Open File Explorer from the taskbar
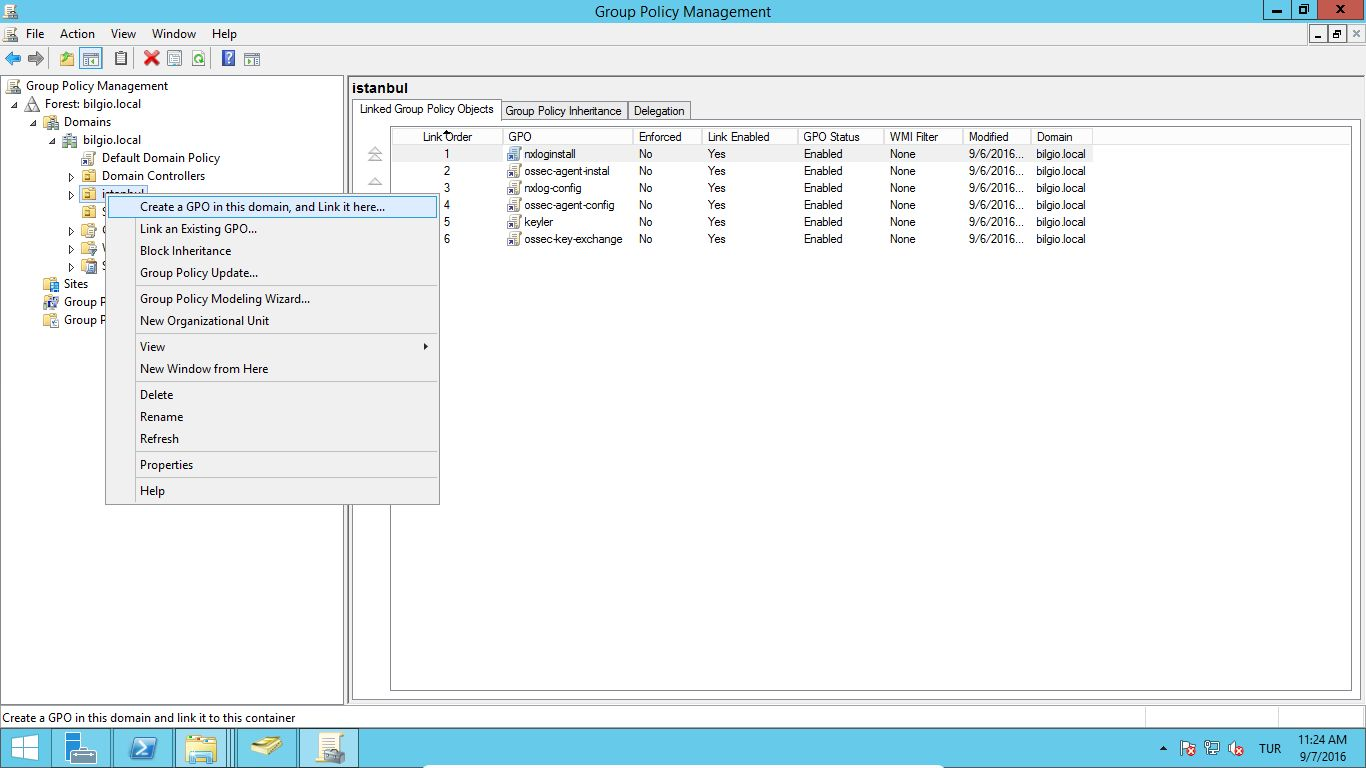 [x=201, y=748]
